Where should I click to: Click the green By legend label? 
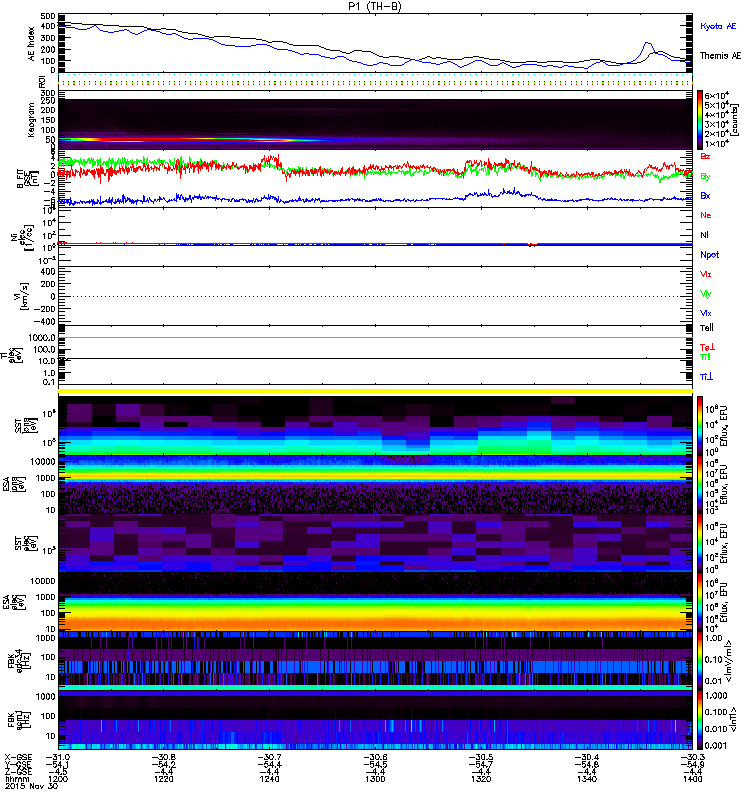(706, 176)
